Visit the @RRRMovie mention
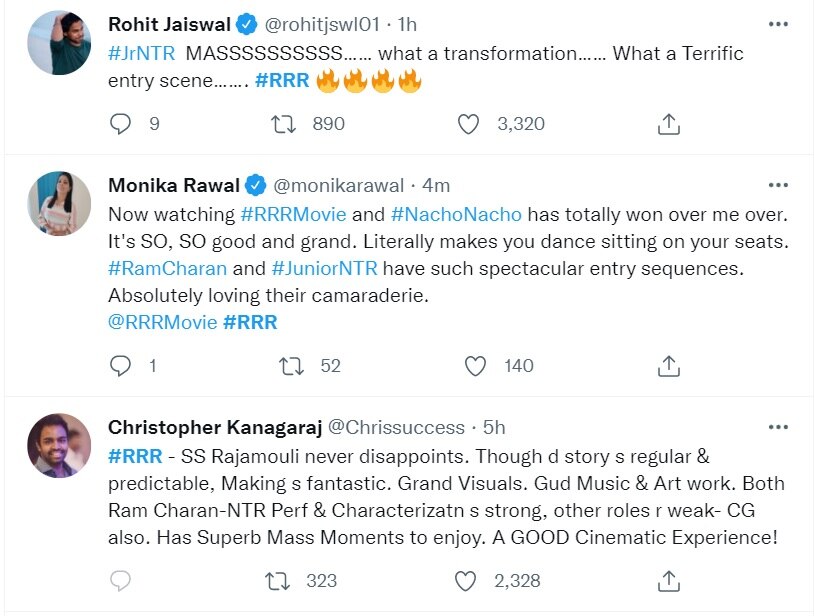The width and height of the screenshot is (814, 616). click(158, 320)
